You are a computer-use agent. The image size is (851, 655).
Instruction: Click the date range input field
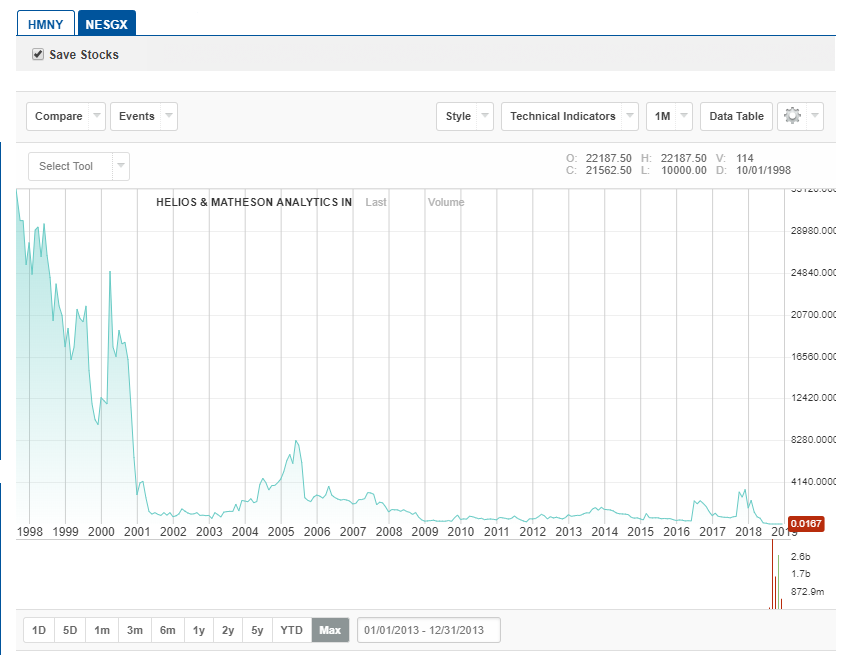pos(429,630)
